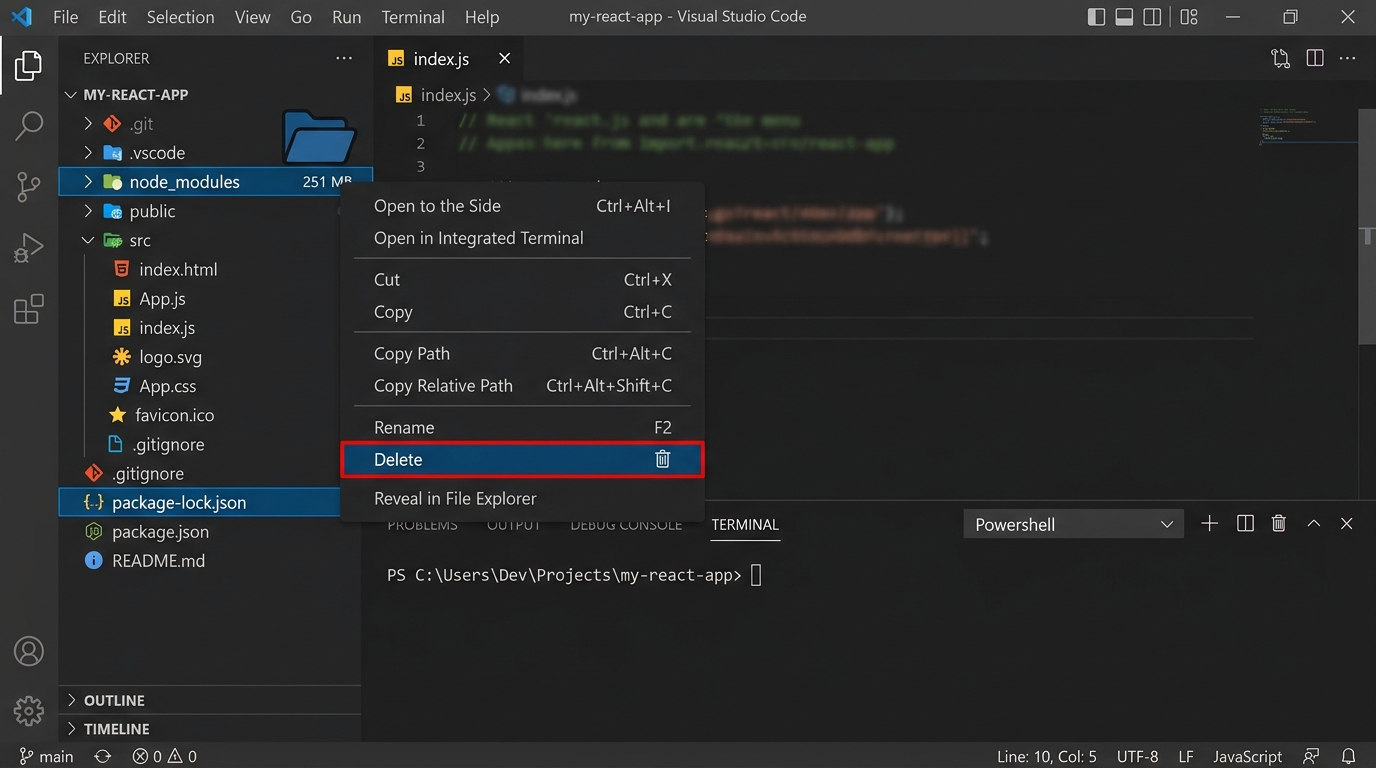Open the Run and Debug view
1376x768 pixels.
point(29,247)
